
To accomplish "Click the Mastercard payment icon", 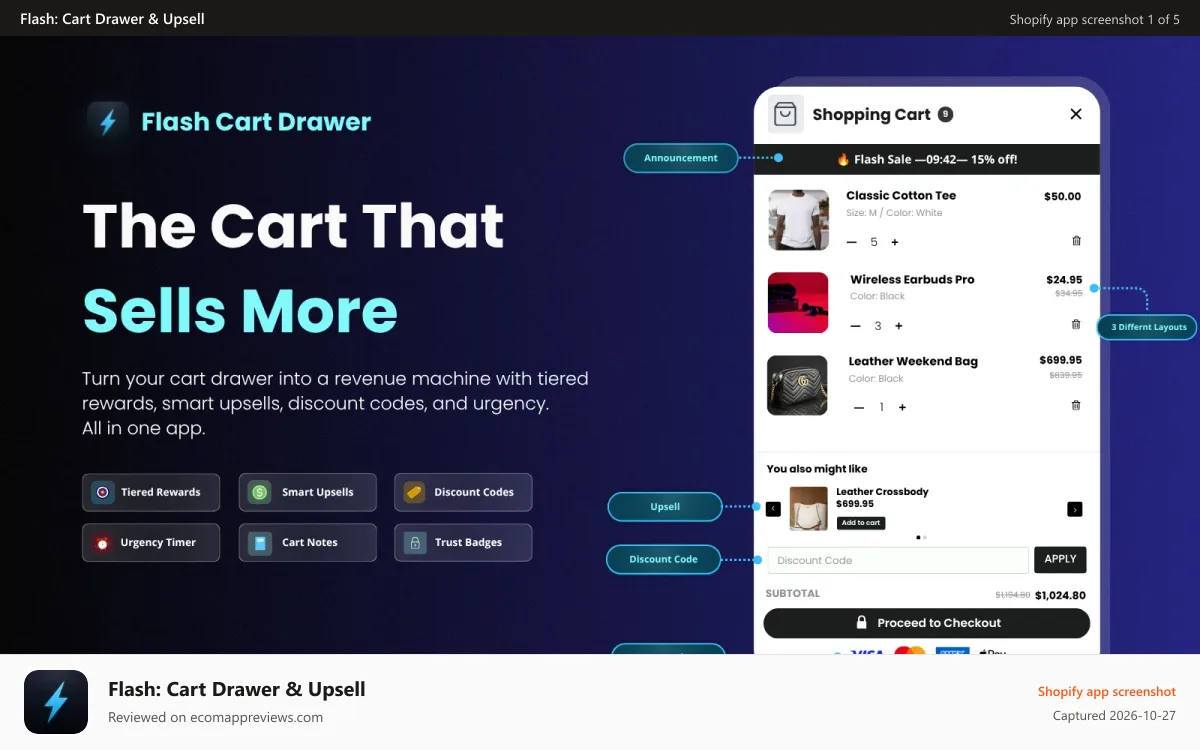I will 909,652.
